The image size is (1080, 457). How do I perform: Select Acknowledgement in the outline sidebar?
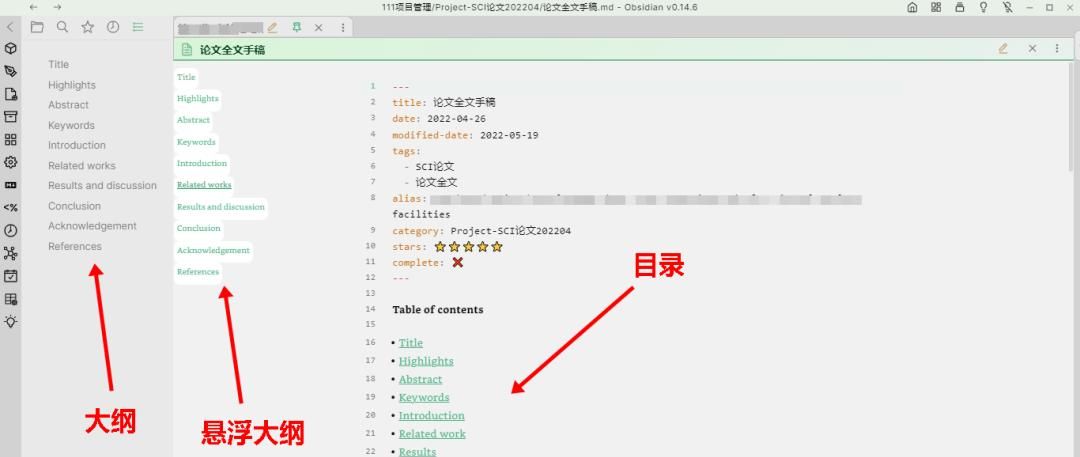[92, 226]
